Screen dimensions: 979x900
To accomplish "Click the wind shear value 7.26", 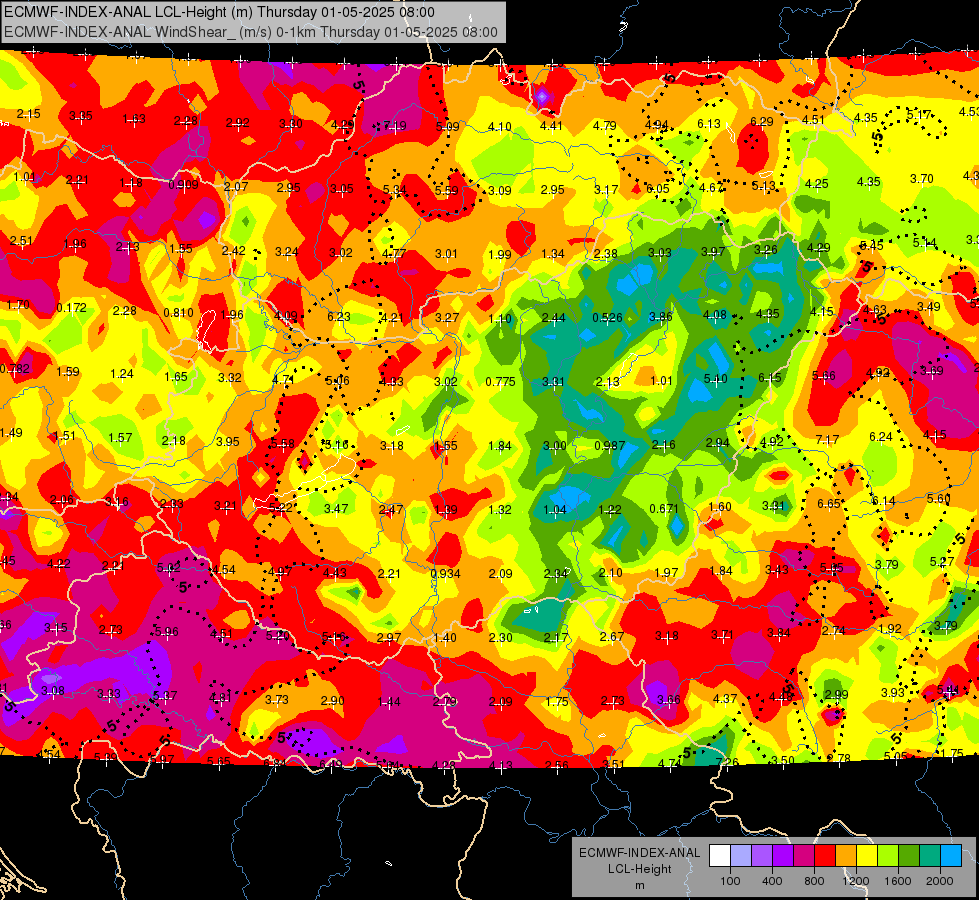I will (x=727, y=762).
